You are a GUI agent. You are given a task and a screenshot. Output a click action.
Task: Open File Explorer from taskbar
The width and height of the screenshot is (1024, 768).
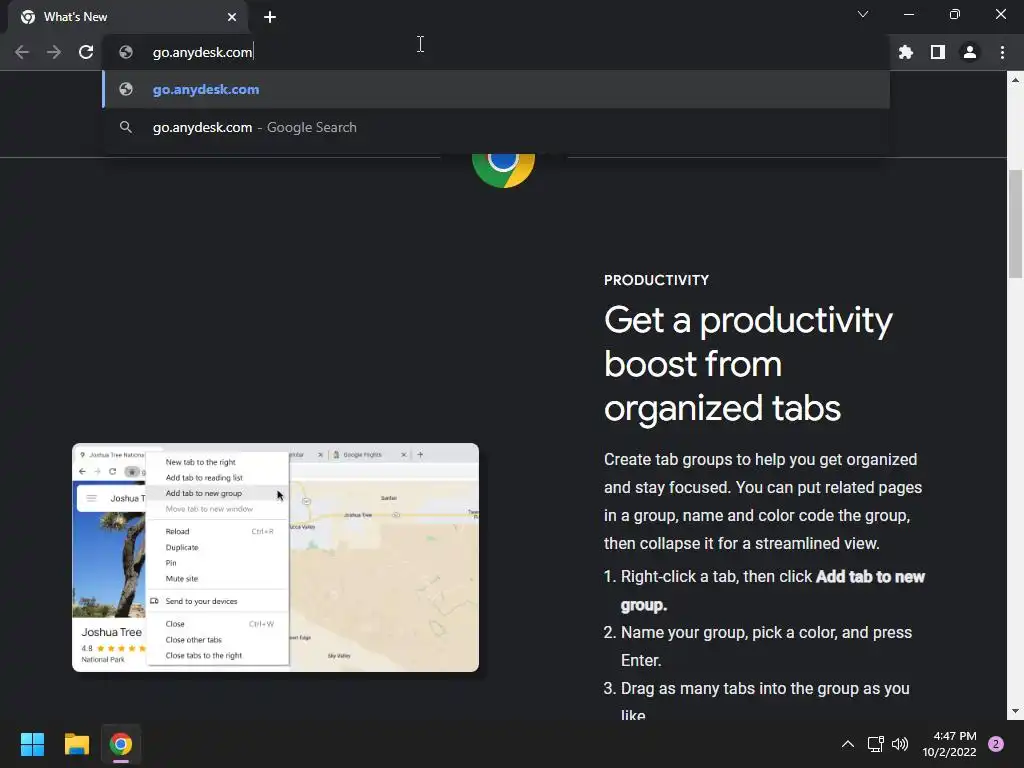76,744
